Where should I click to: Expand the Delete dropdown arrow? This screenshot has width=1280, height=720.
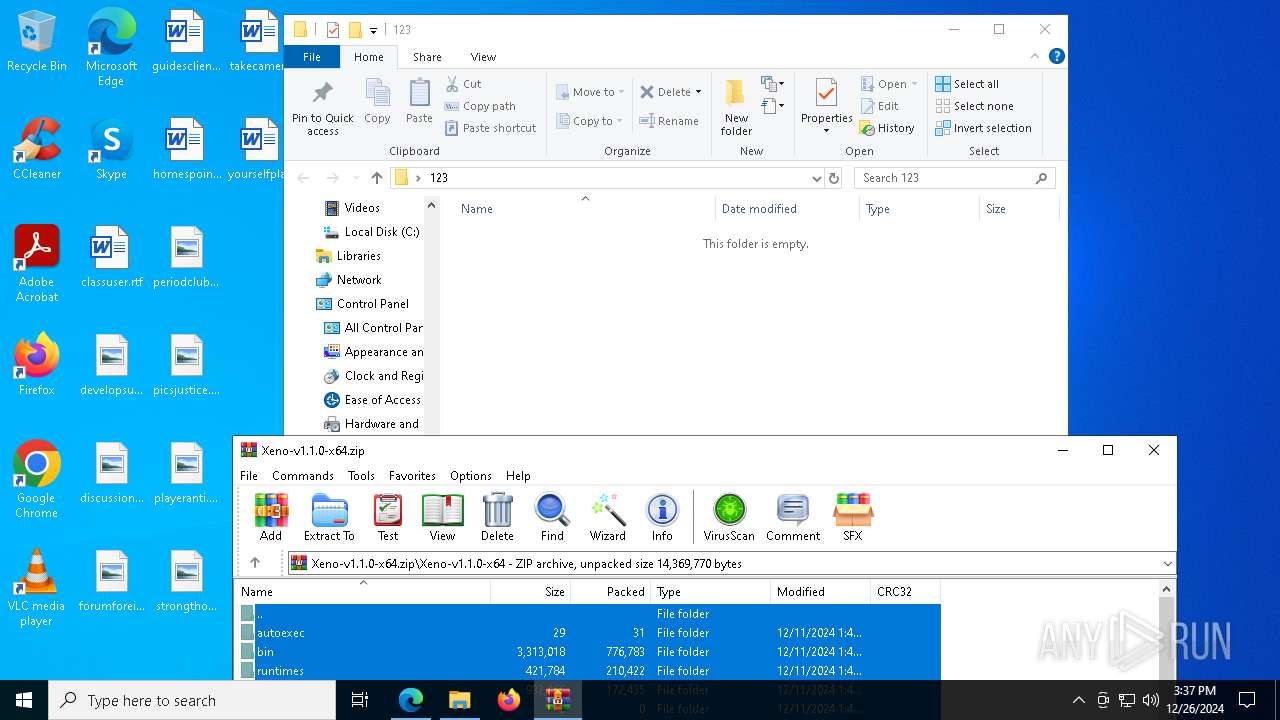click(x=698, y=92)
